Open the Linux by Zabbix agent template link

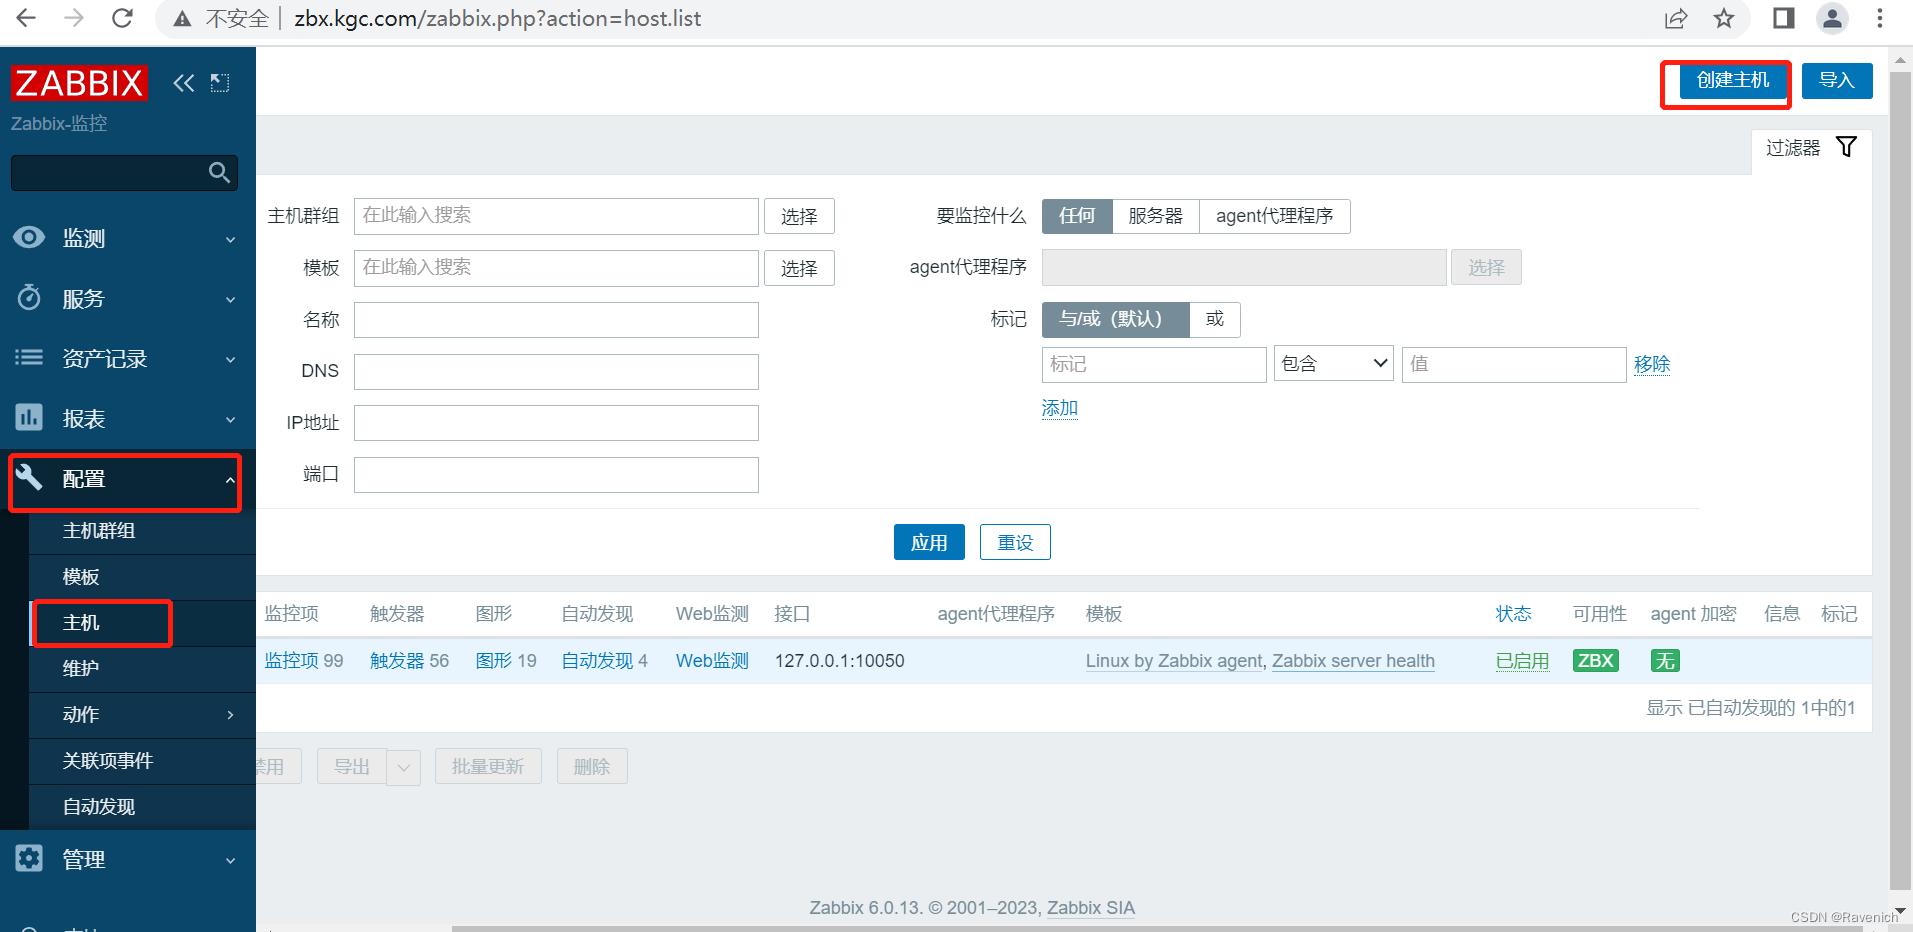click(x=1174, y=661)
